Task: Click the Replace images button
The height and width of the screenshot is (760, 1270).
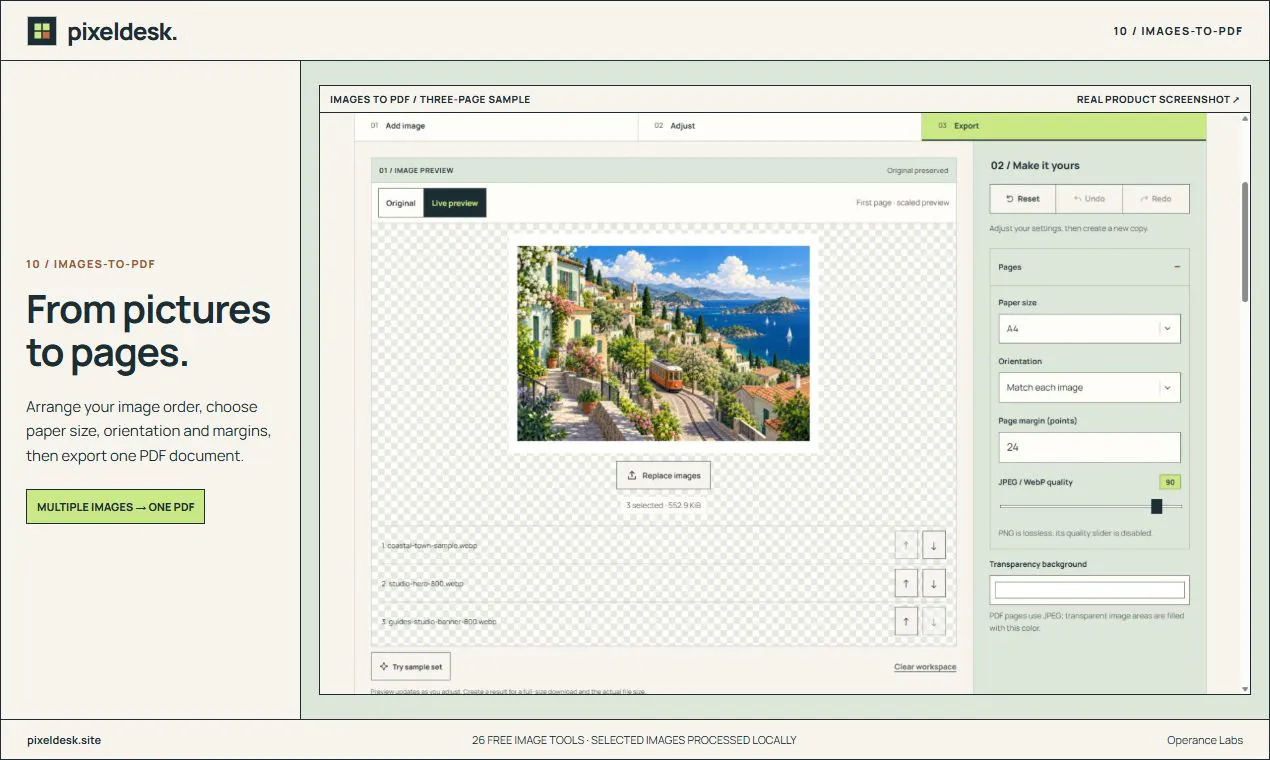Action: 663,475
